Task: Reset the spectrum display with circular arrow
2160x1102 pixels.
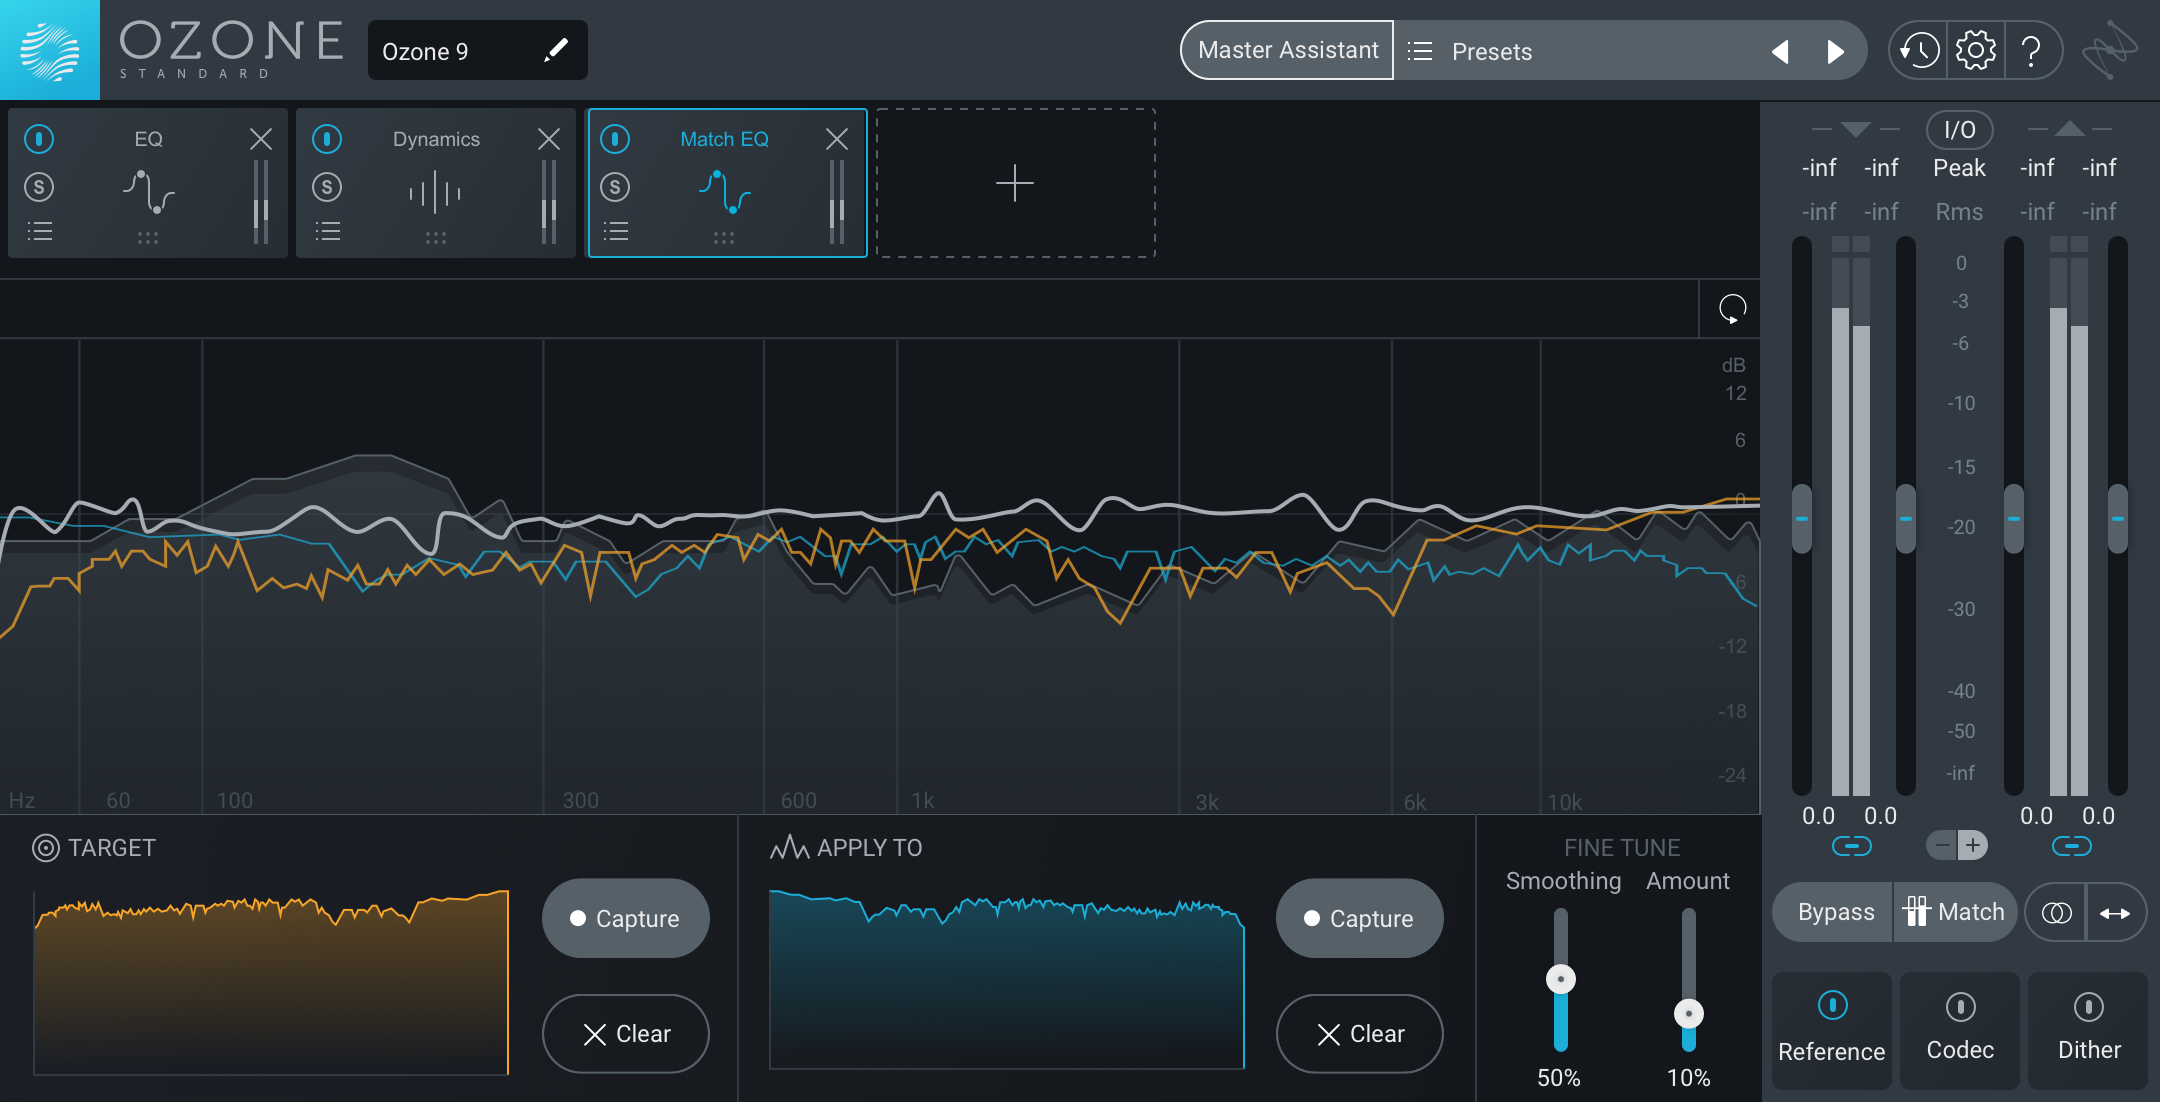Action: 1732,309
